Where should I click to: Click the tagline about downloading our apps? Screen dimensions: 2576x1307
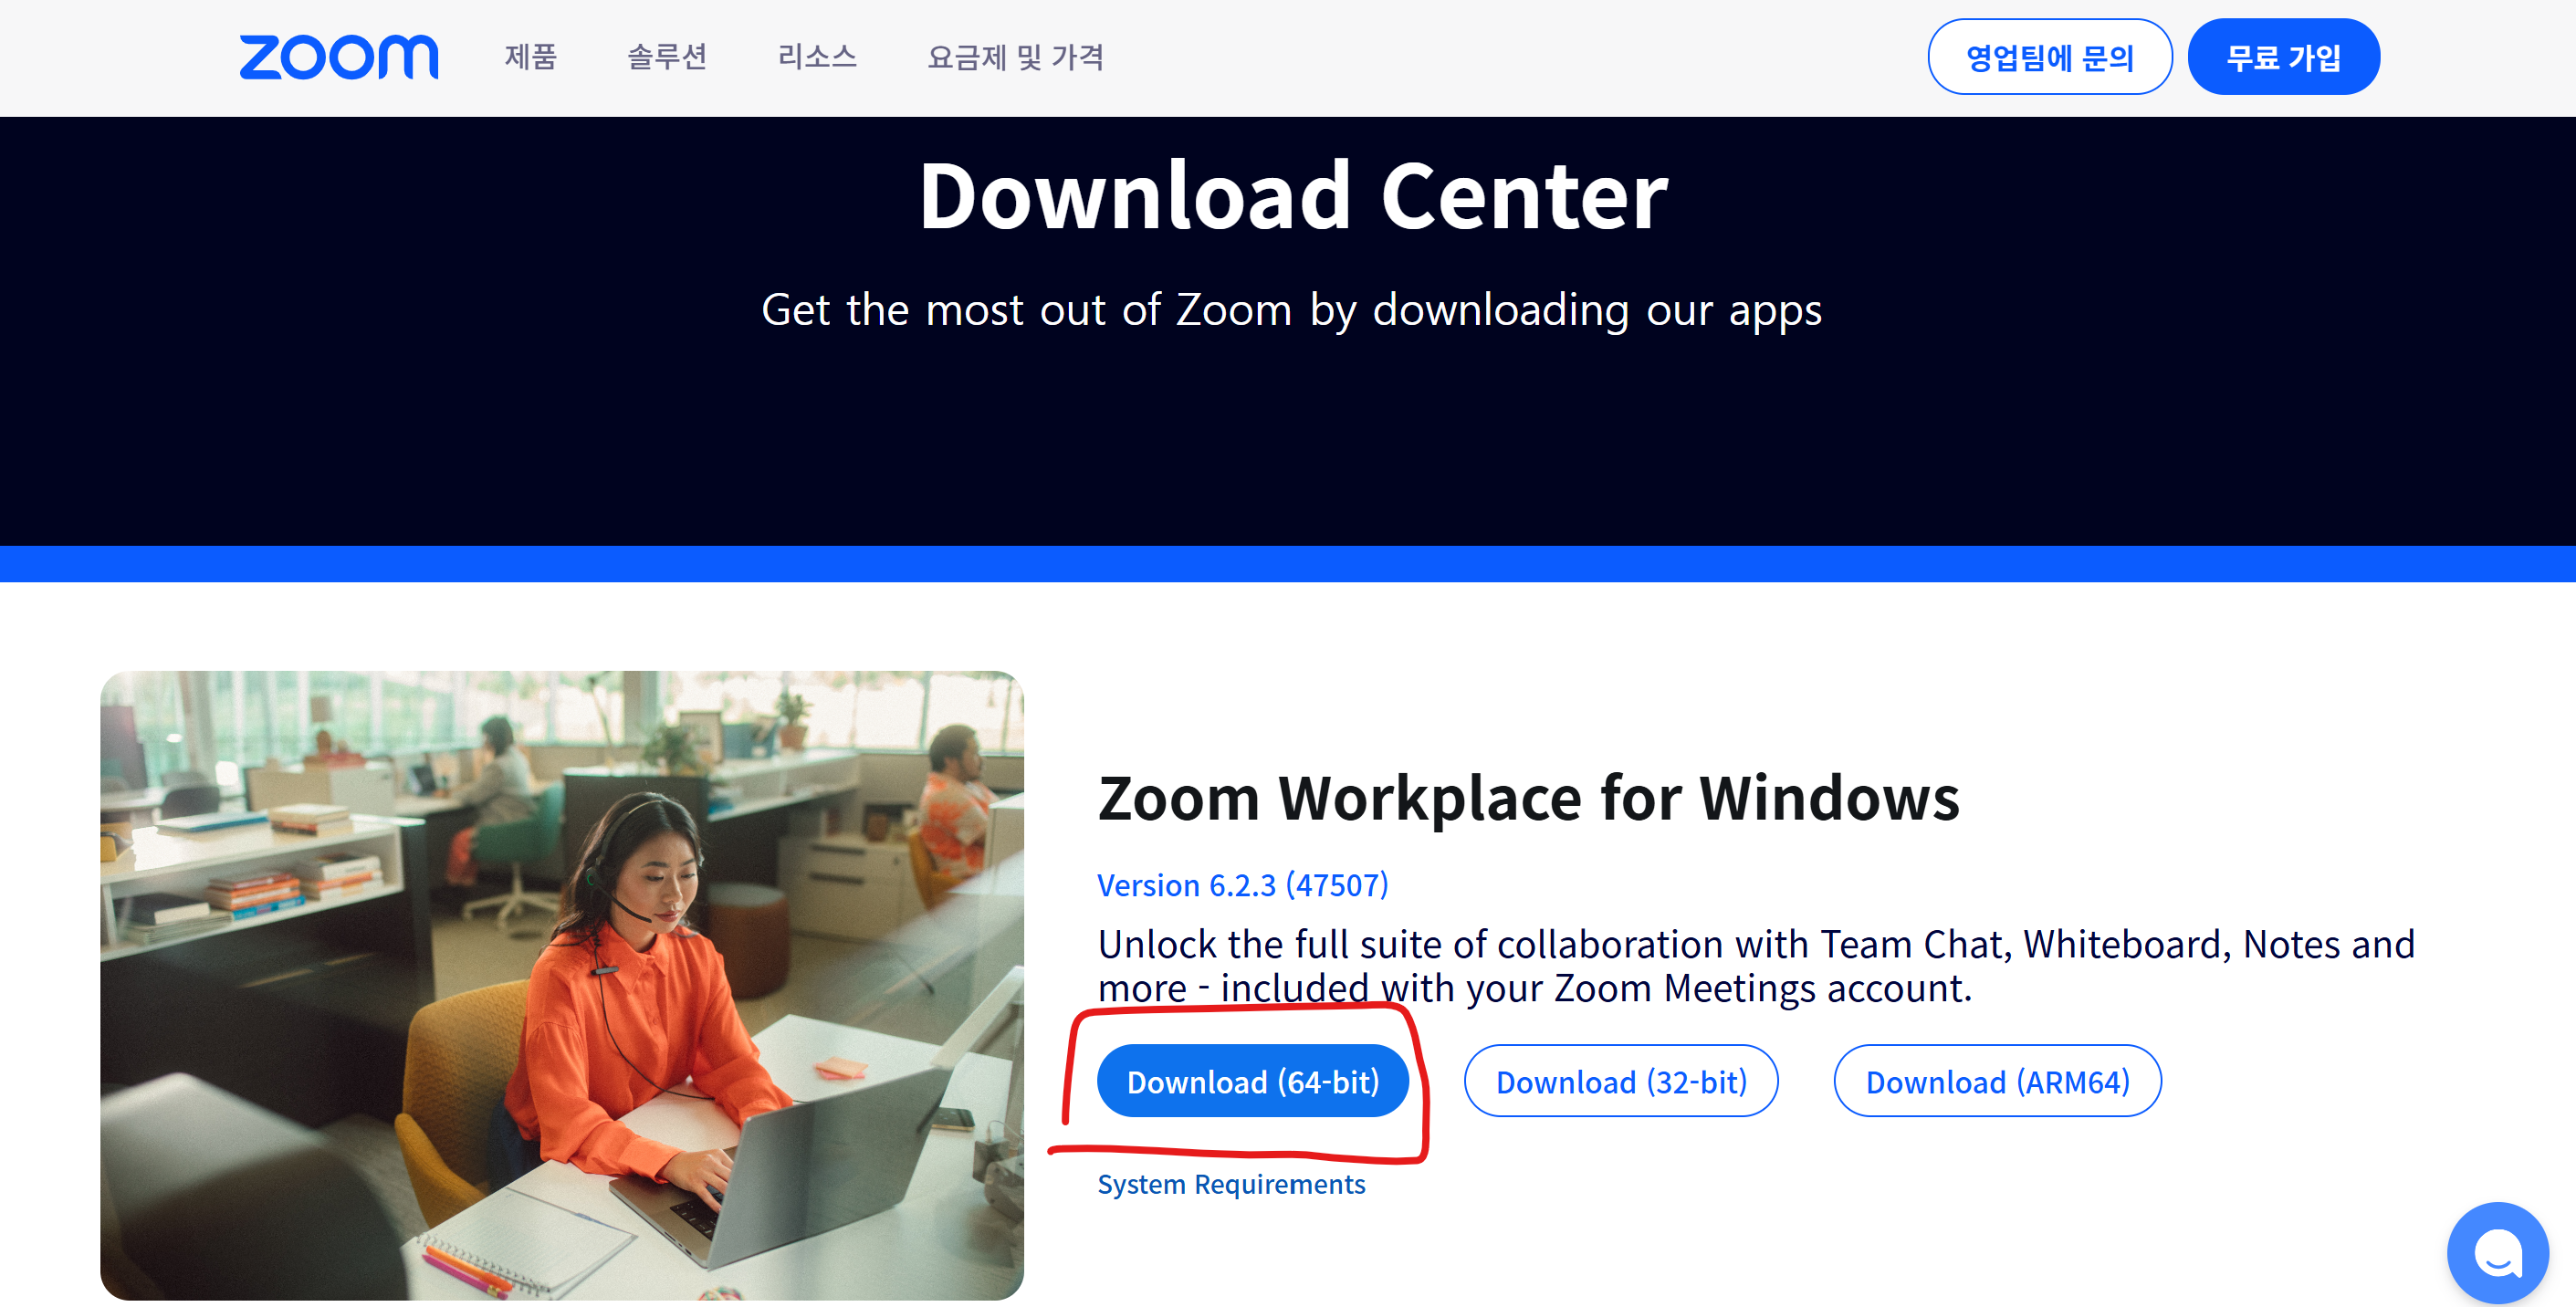pyautogui.click(x=1291, y=310)
